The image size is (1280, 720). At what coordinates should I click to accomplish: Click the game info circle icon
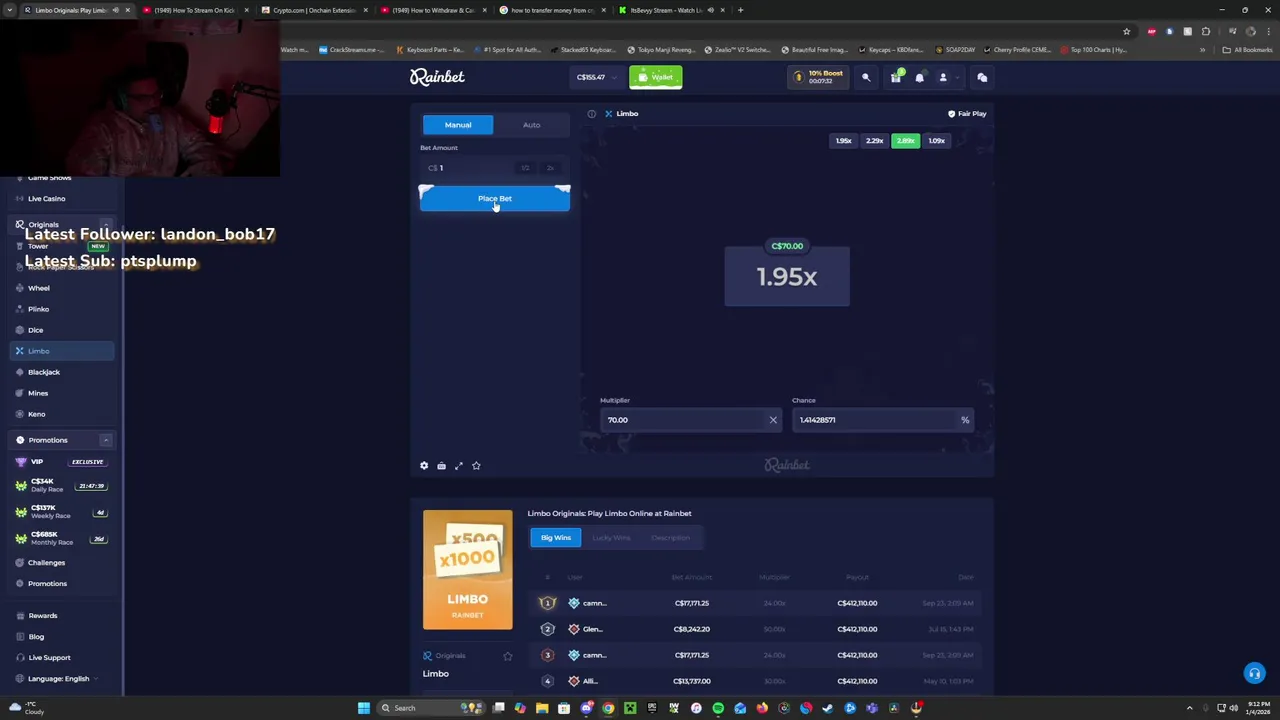[592, 114]
